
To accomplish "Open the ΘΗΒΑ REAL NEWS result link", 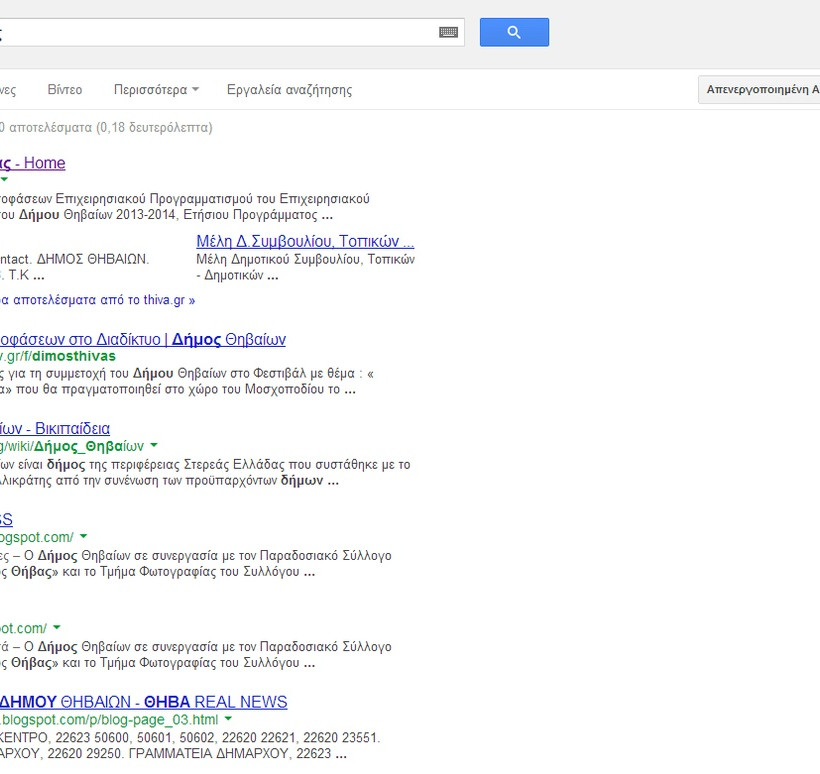I will 143,702.
